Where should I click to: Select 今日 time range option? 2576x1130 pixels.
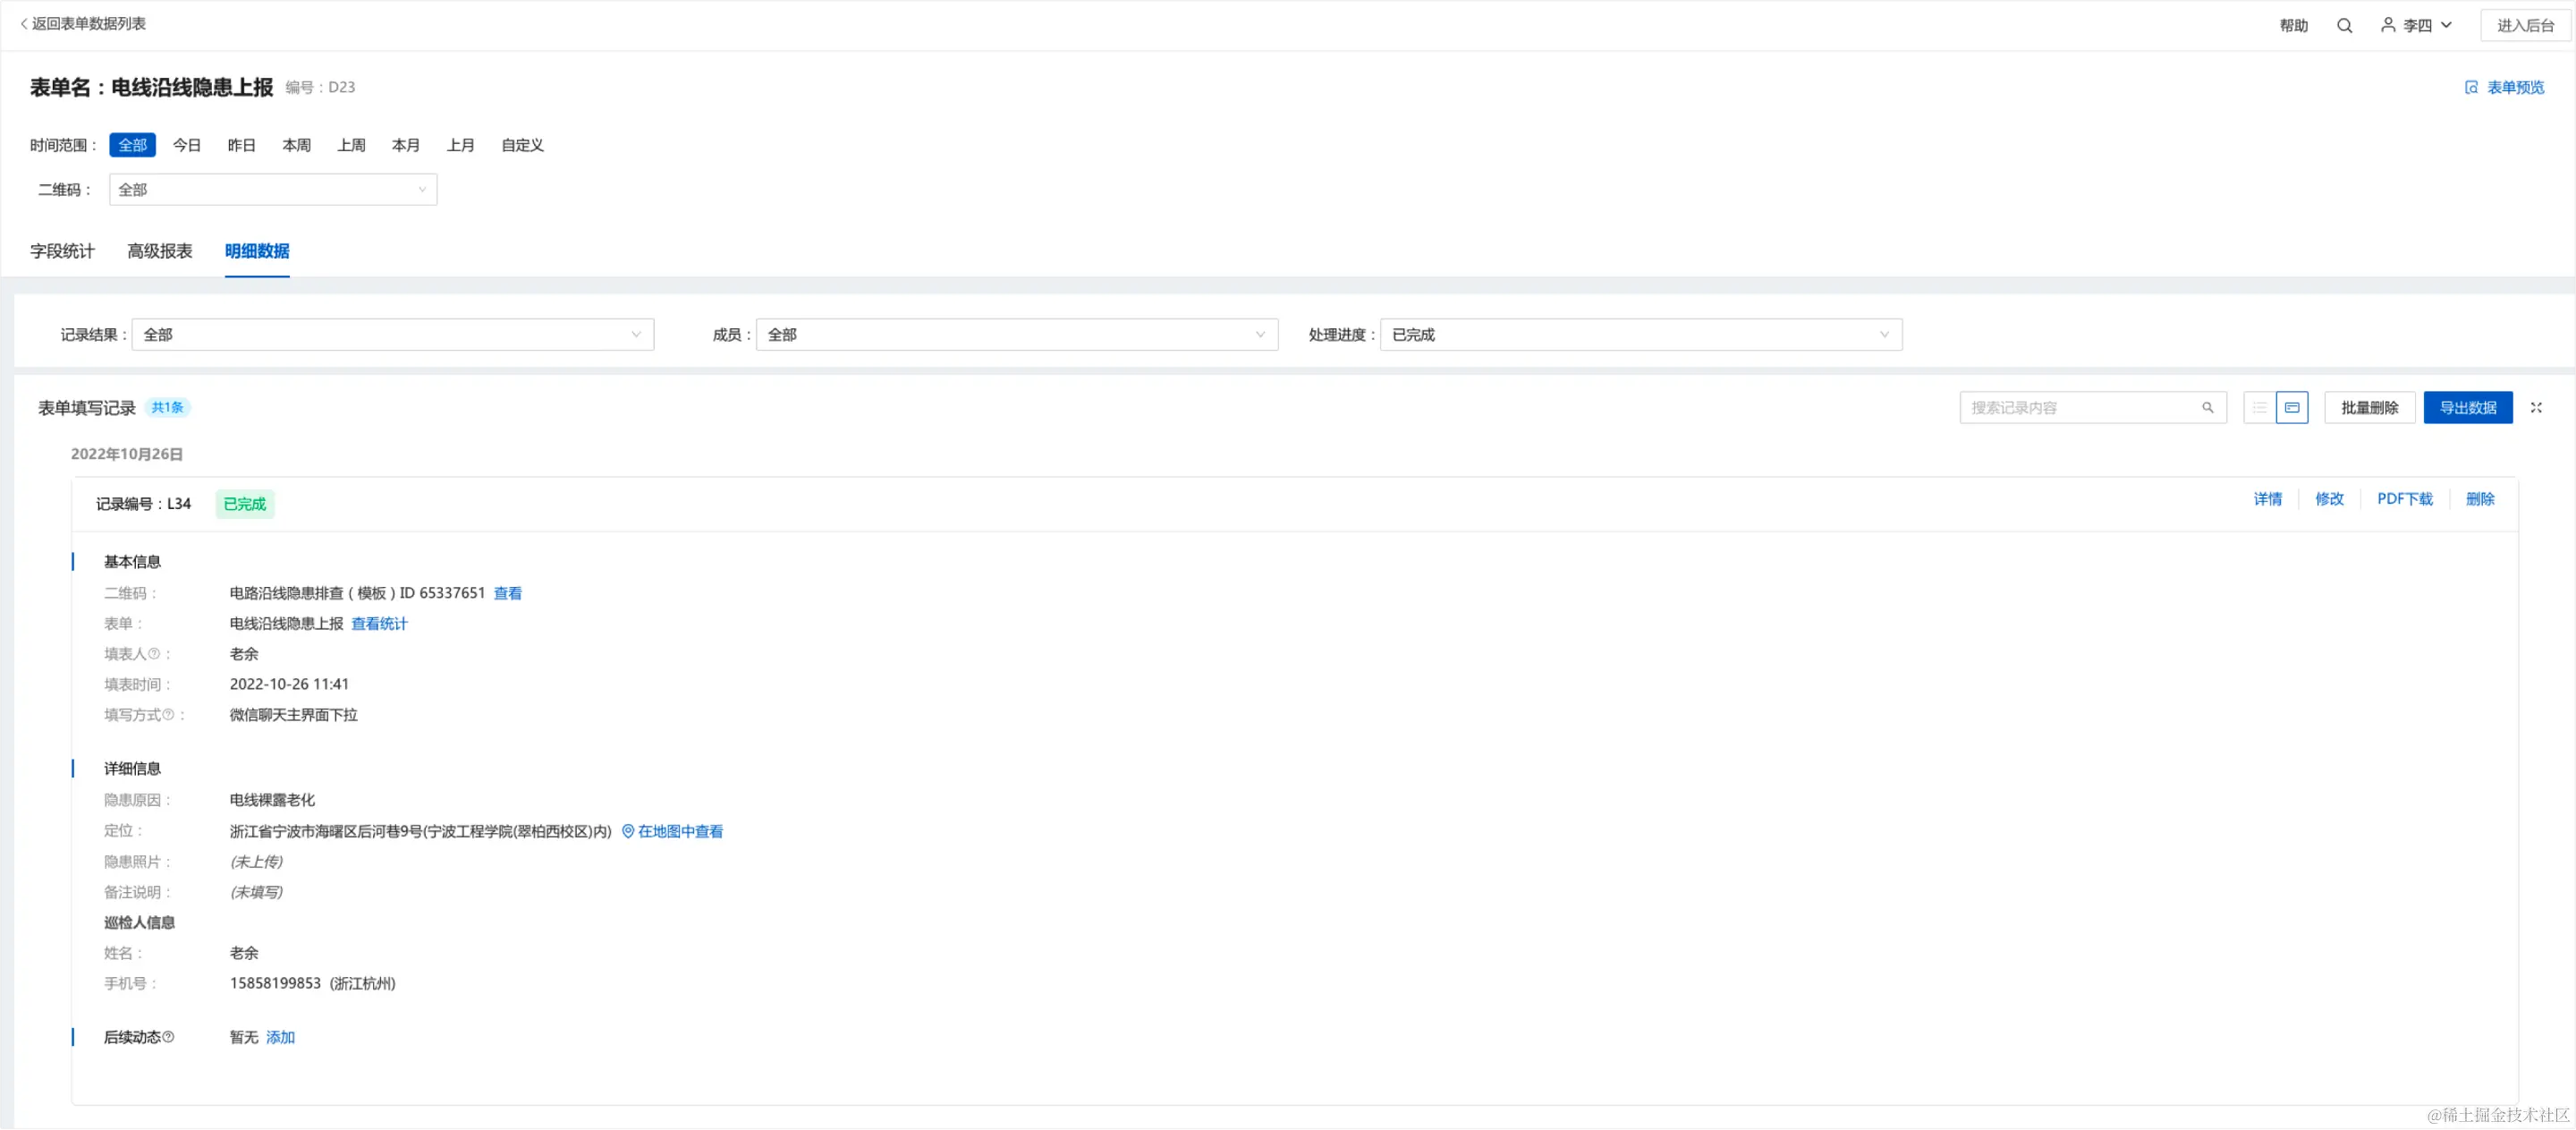tap(187, 145)
